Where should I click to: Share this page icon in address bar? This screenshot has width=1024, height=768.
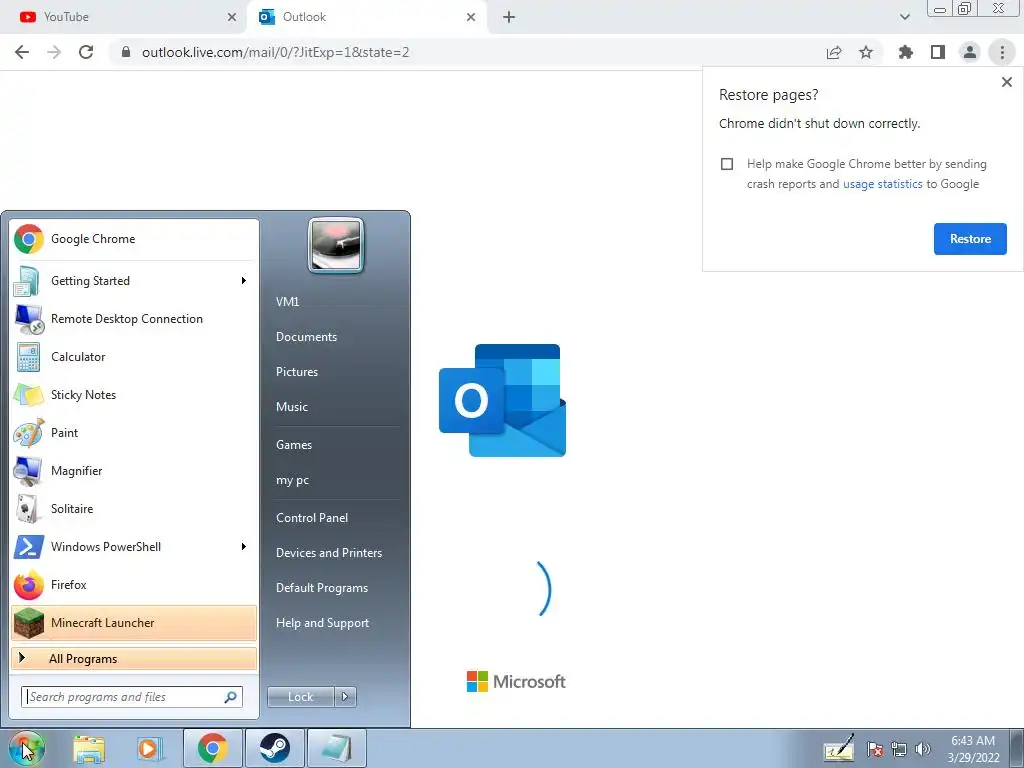(834, 52)
